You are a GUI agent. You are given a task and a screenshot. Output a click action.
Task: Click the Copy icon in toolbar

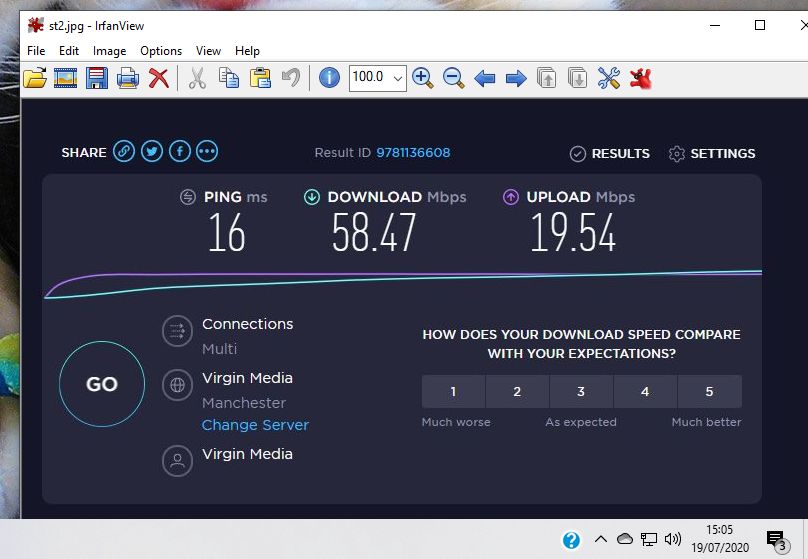click(x=229, y=78)
